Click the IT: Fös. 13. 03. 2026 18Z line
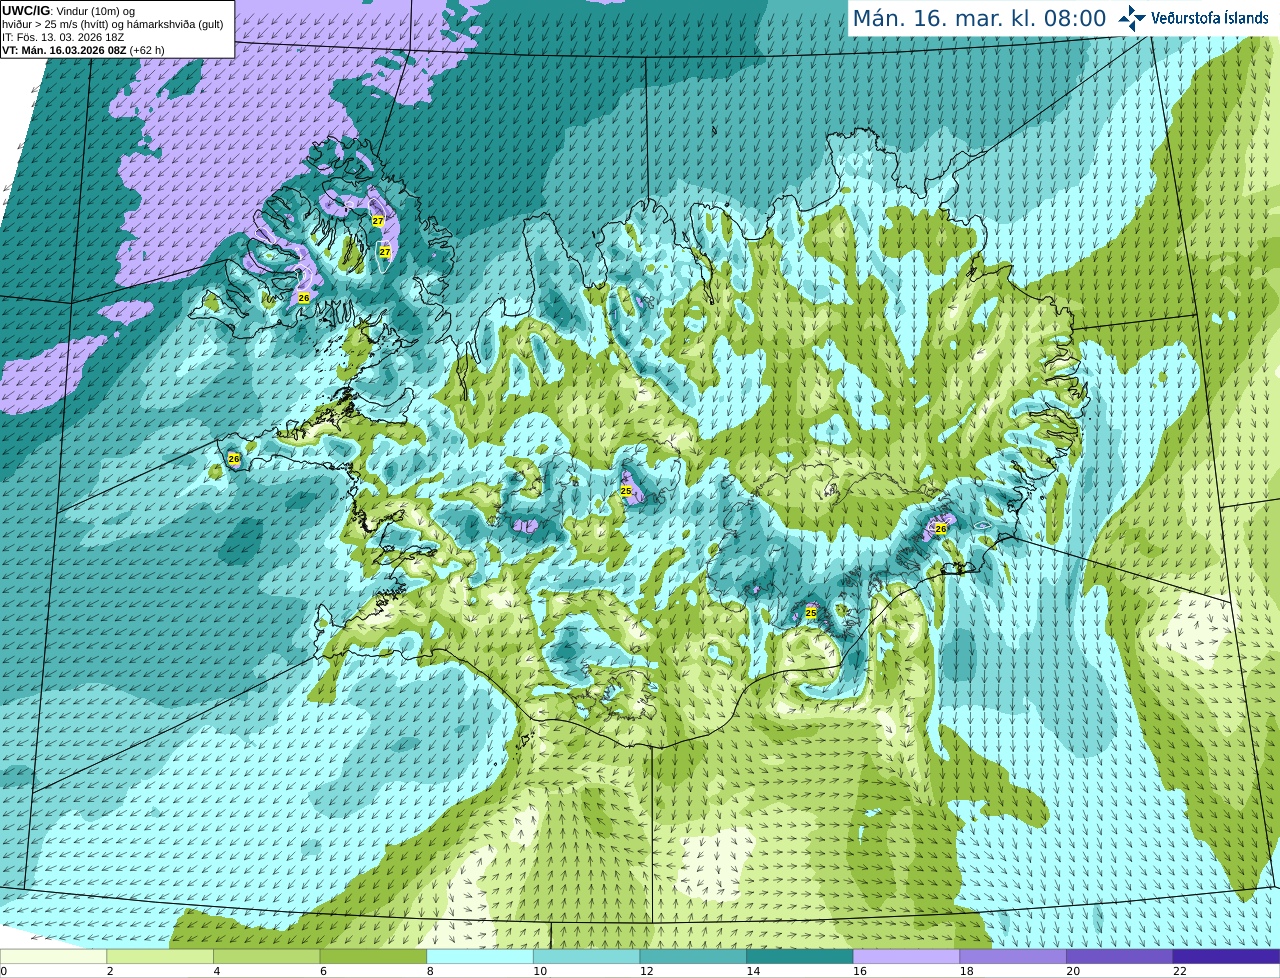This screenshot has width=1280, height=978. [63, 37]
